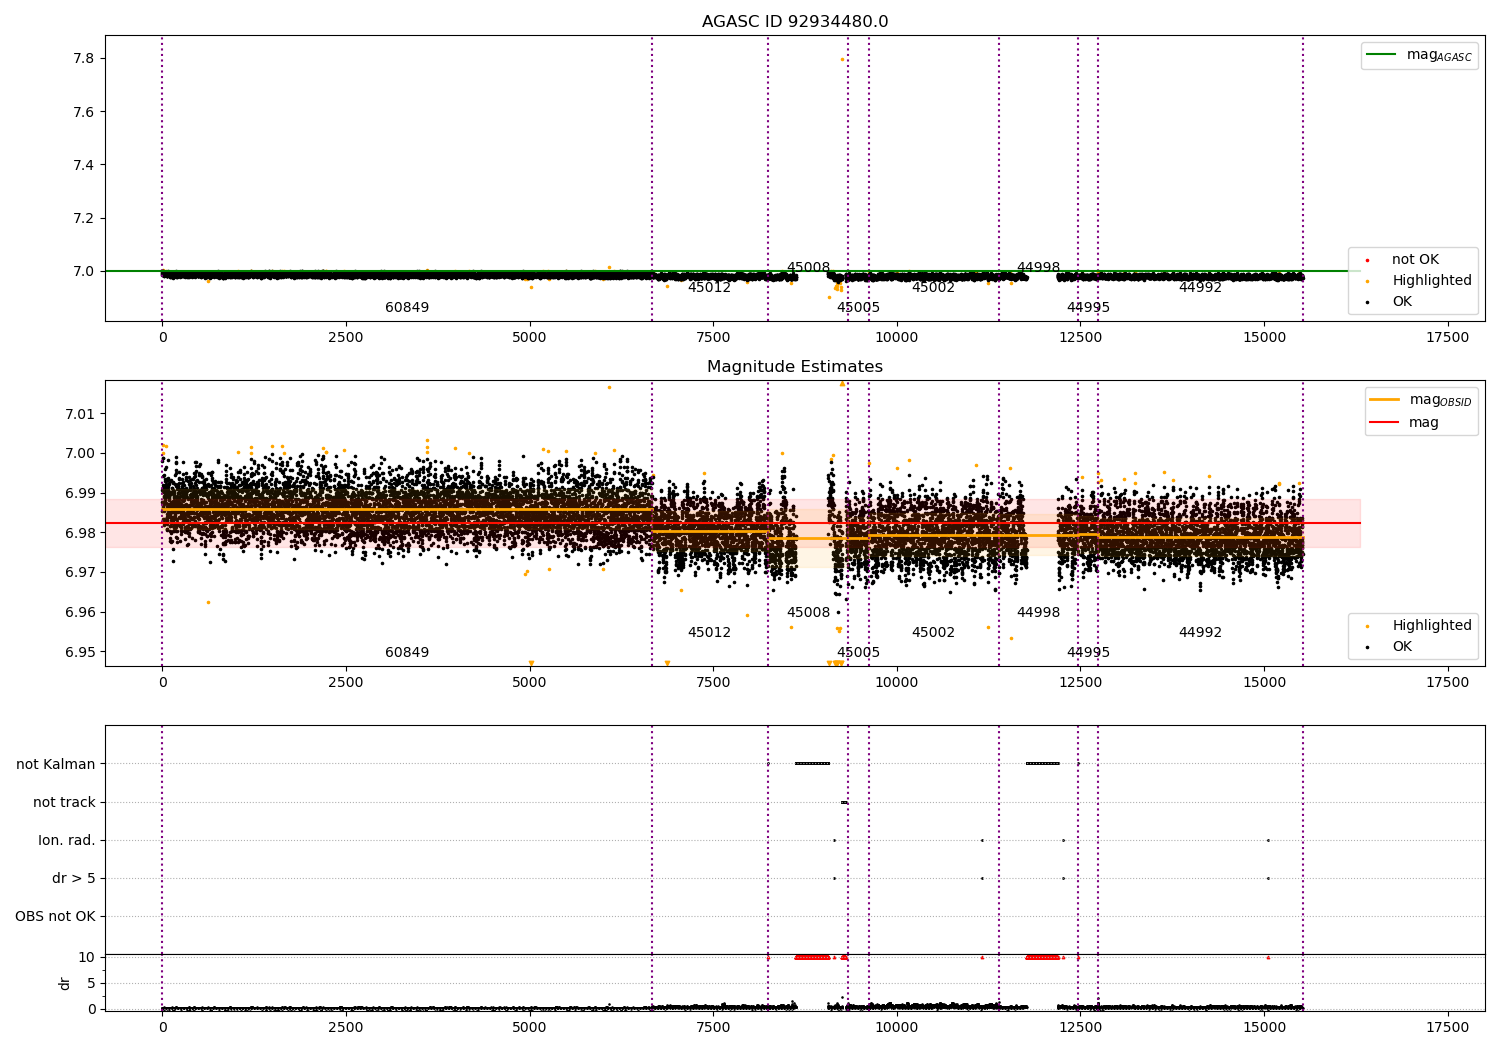1500x1050 pixels.
Task: Click the 'AGASC ID 92934480.0' title
Action: tap(794, 22)
